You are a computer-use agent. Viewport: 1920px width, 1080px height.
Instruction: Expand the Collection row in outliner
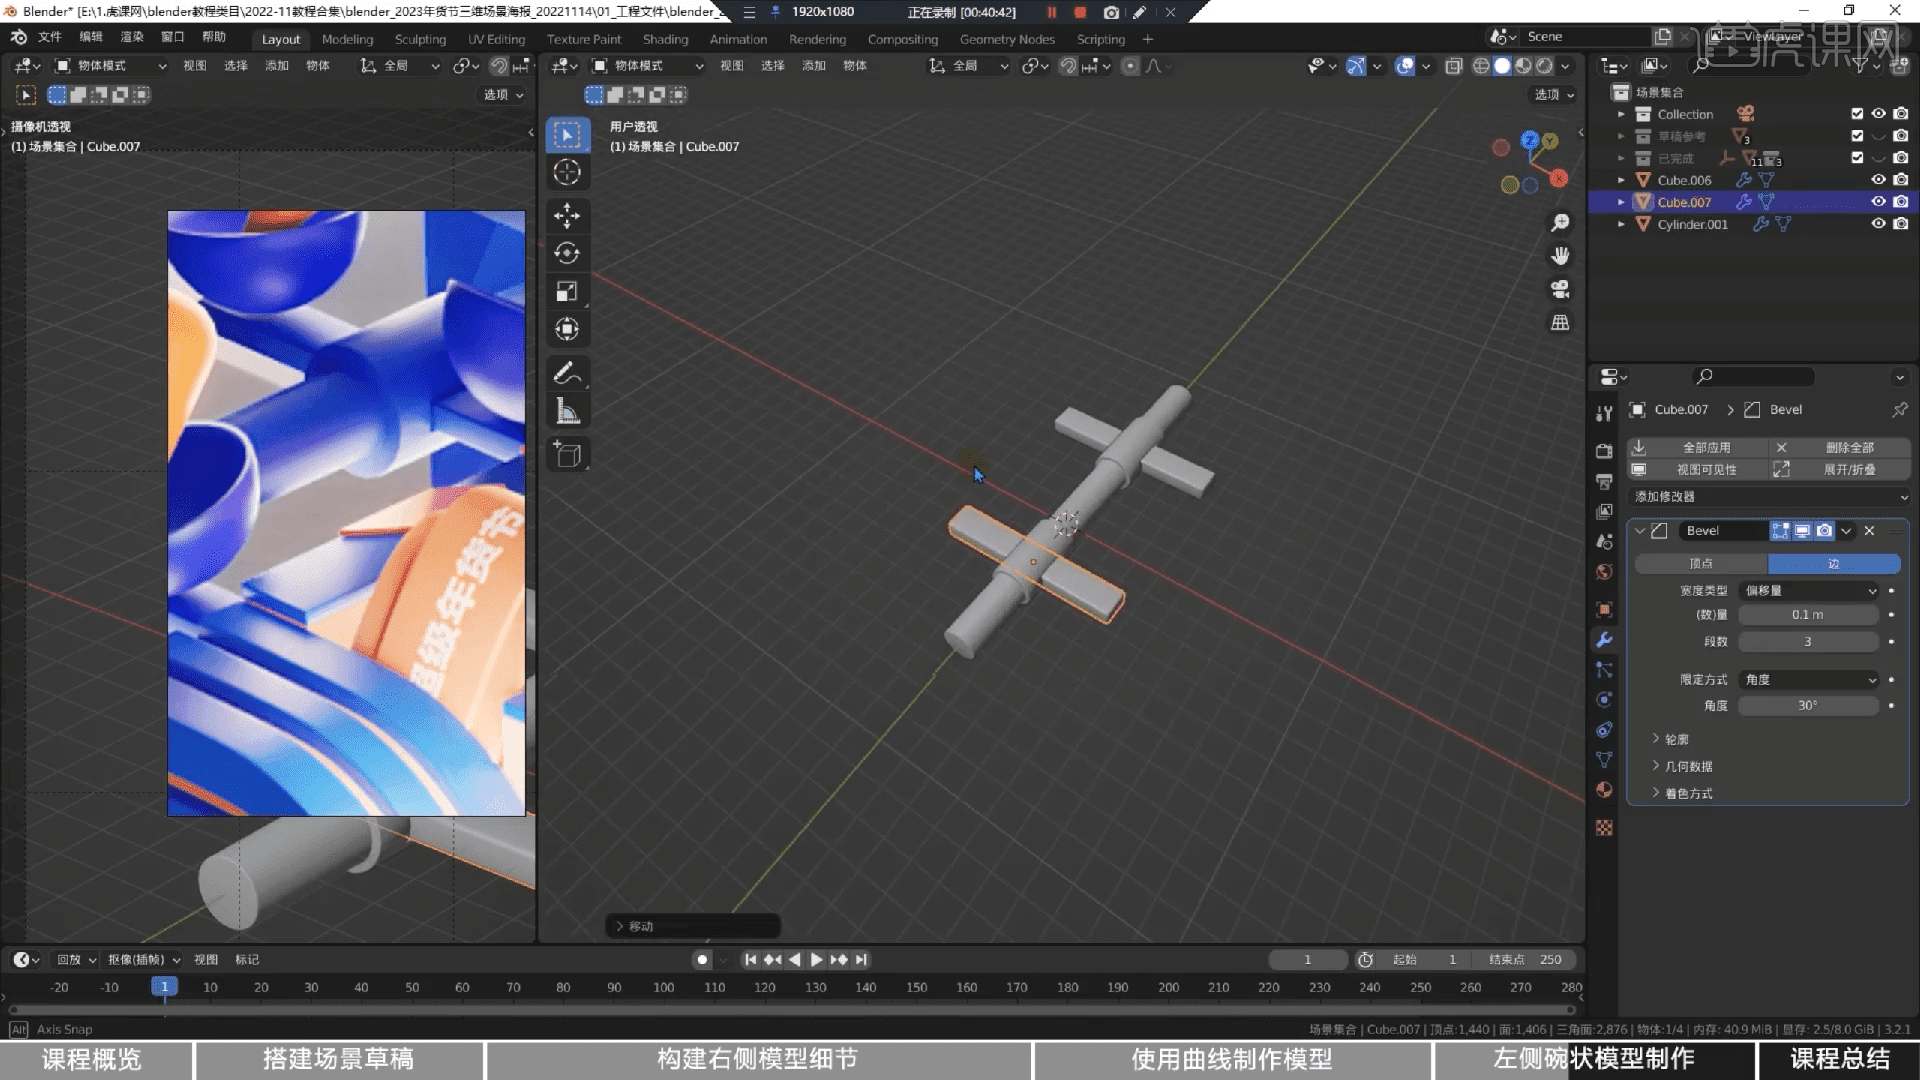(x=1621, y=114)
